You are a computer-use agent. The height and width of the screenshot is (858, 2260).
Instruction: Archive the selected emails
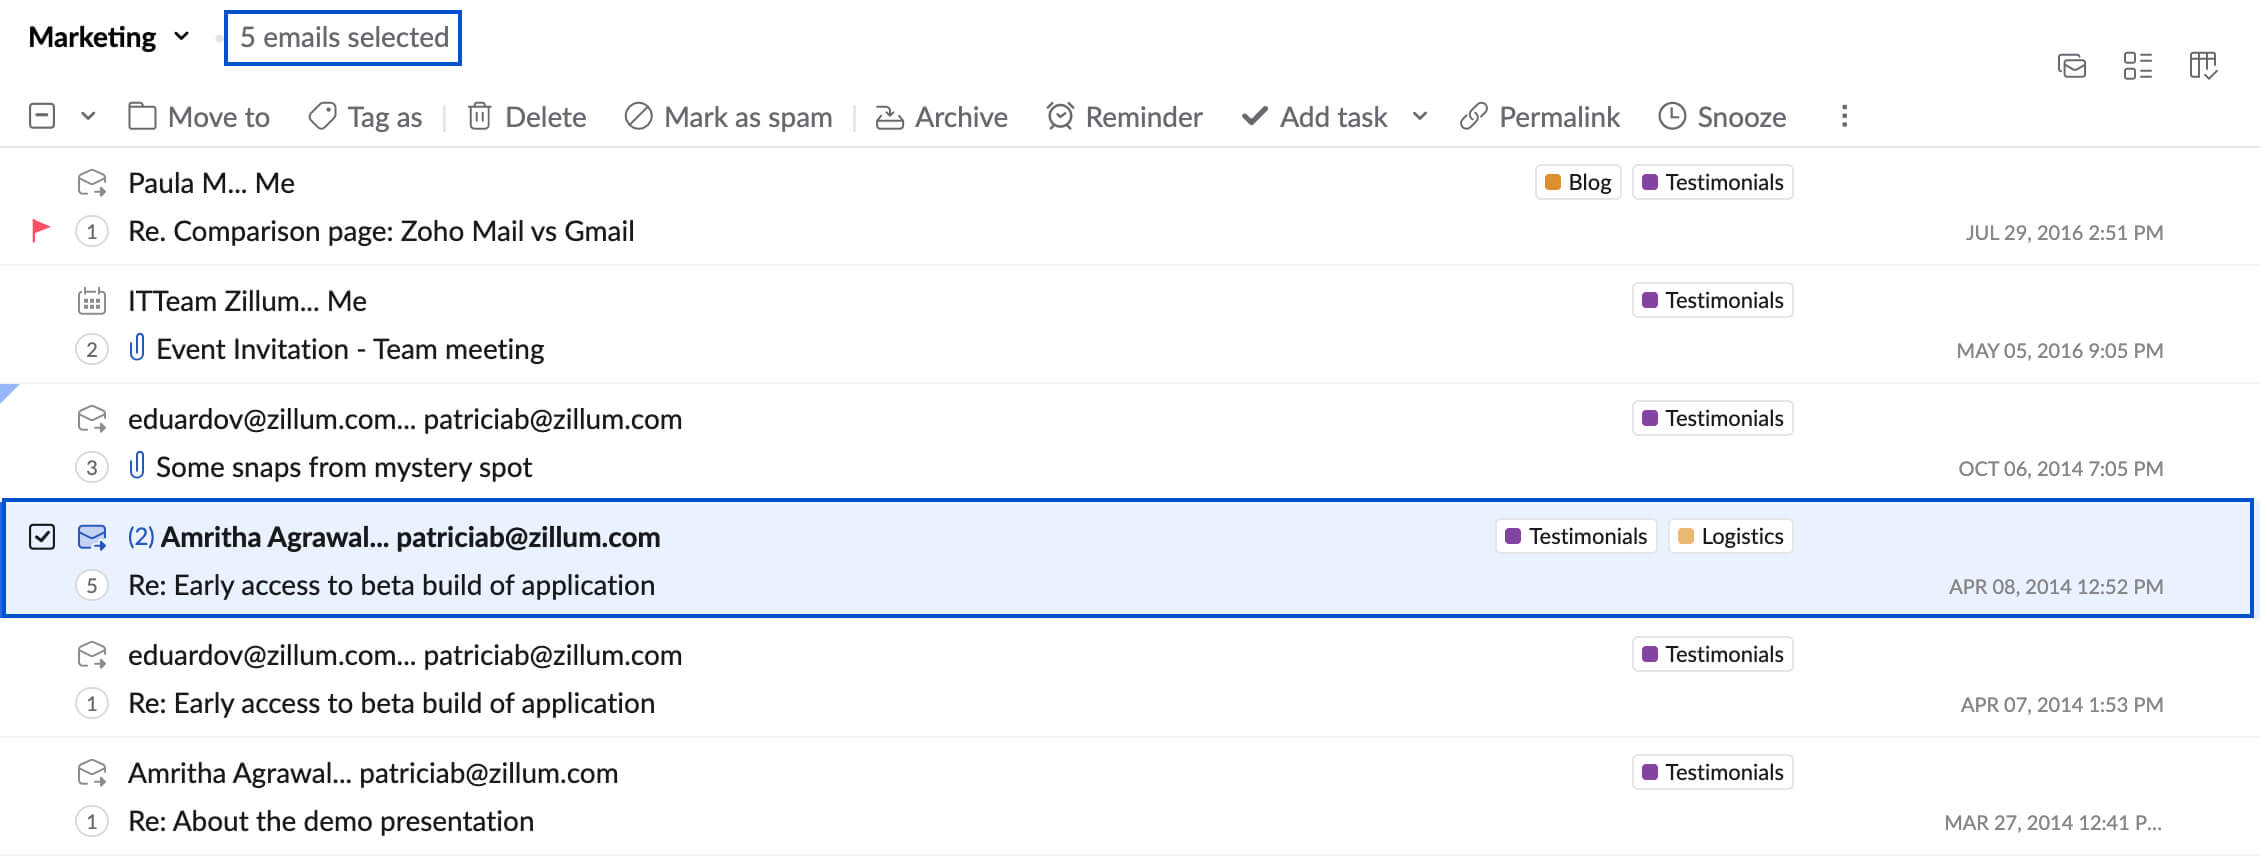click(x=942, y=117)
